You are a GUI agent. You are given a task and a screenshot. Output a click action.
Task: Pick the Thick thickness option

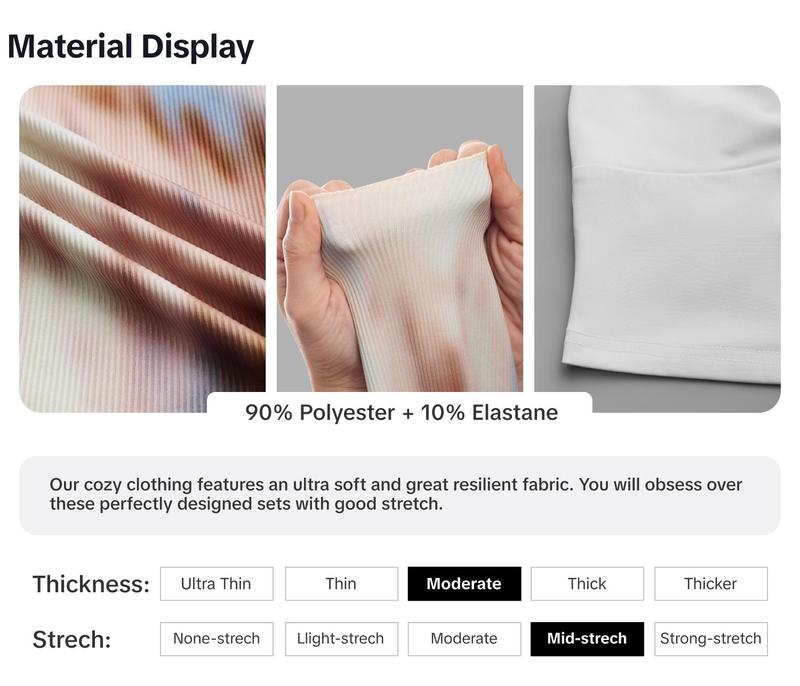point(587,583)
